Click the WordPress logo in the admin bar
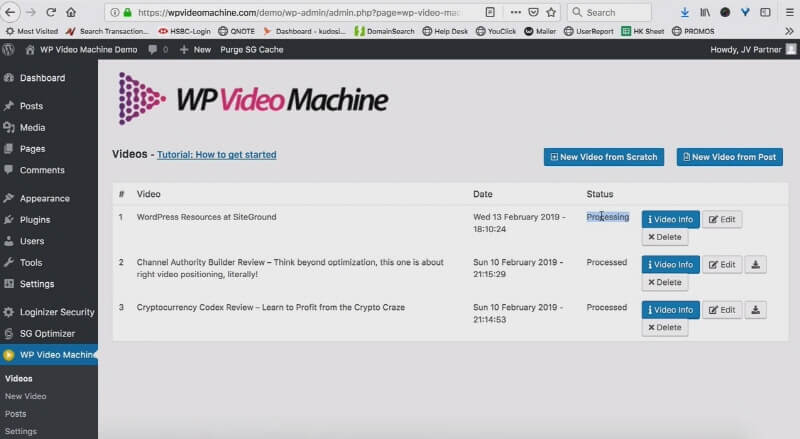 click(9, 50)
